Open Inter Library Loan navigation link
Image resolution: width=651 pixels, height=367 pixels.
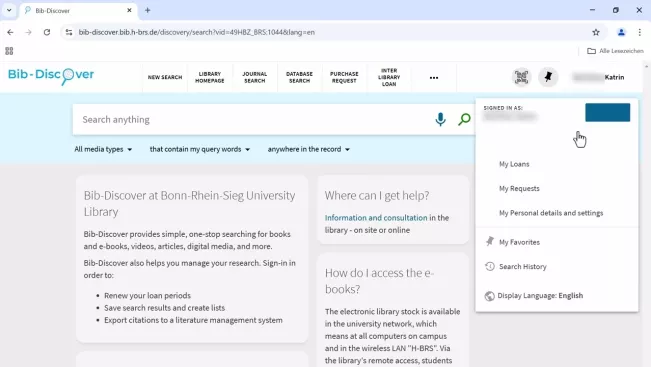pos(389,77)
